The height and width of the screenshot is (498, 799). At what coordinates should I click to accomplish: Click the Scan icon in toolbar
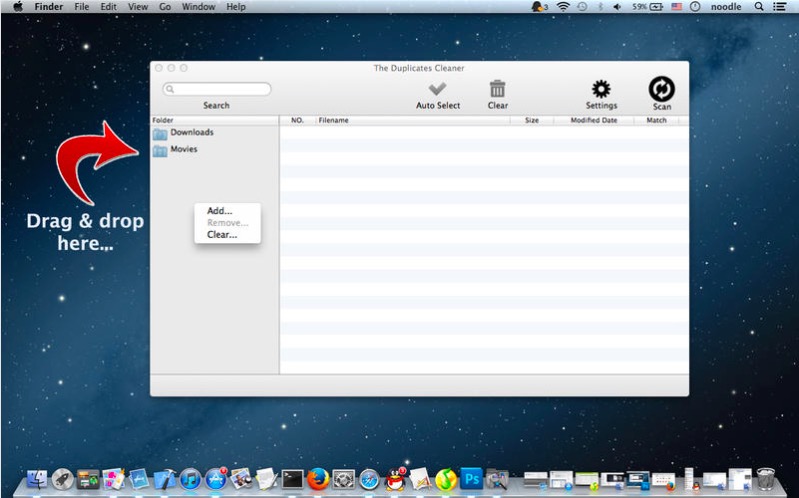coord(661,89)
